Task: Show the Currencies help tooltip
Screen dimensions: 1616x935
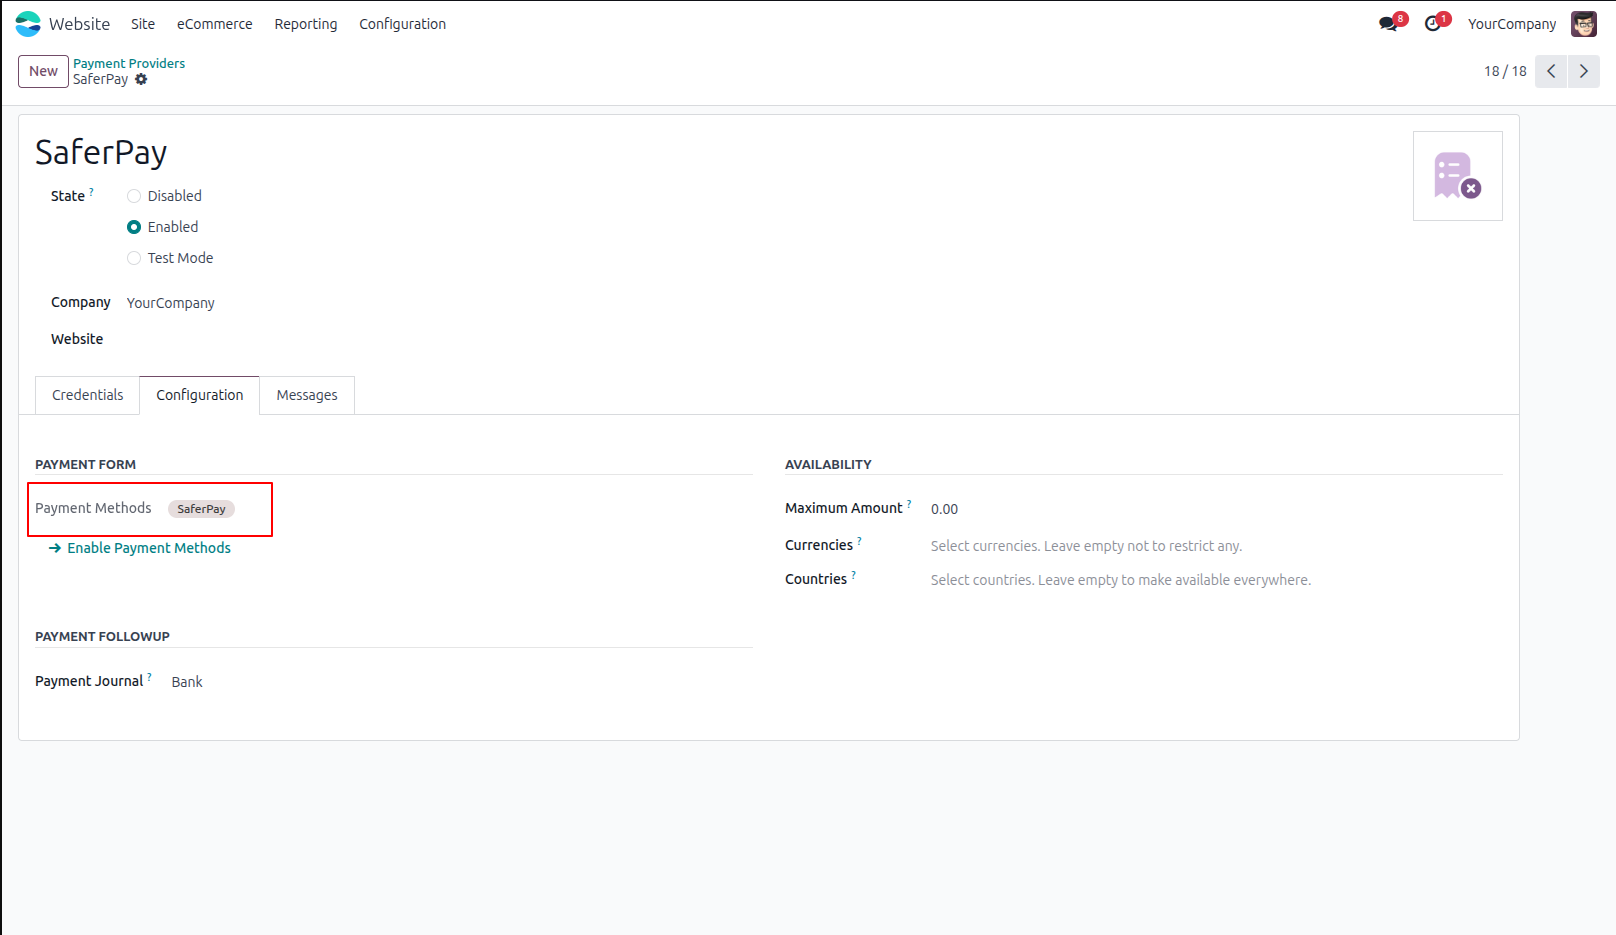Action: tap(859, 540)
